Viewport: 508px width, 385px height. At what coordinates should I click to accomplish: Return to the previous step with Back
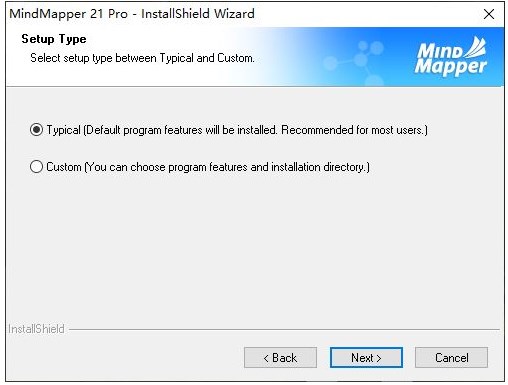coord(280,358)
